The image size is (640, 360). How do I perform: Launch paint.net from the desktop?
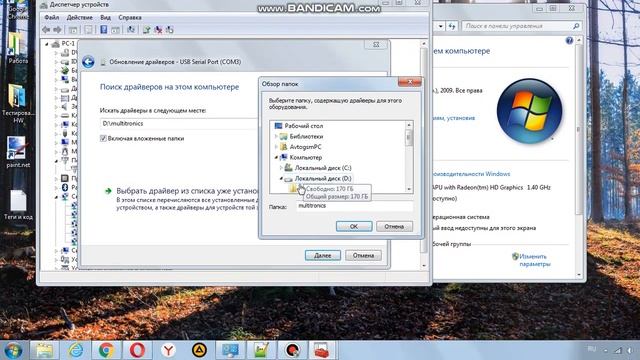[18, 152]
